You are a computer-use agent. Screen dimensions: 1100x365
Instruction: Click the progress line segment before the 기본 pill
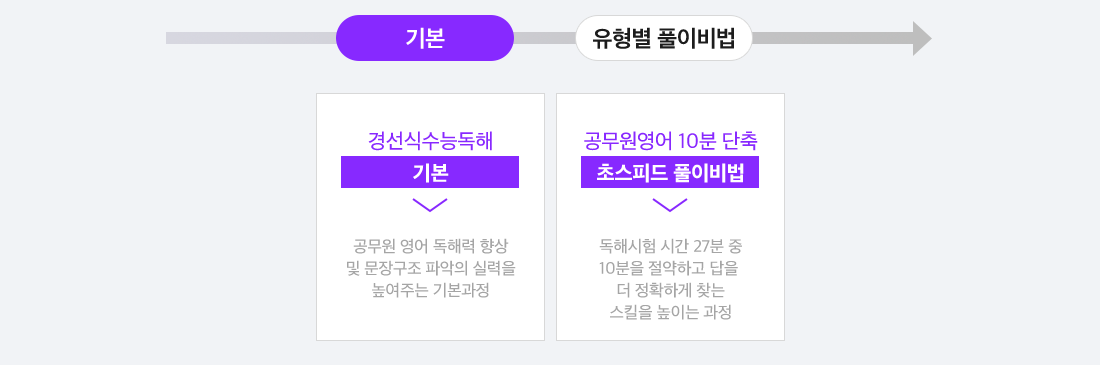(x=251, y=38)
